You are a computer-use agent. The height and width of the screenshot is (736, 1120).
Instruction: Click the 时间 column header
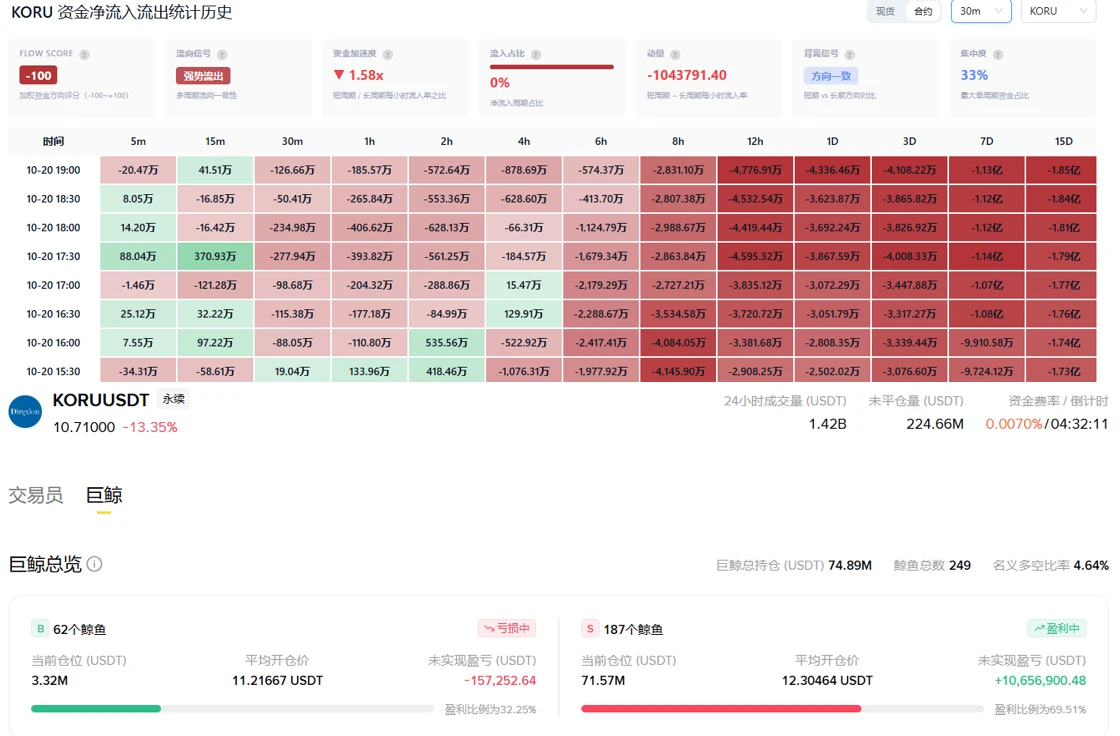54,141
